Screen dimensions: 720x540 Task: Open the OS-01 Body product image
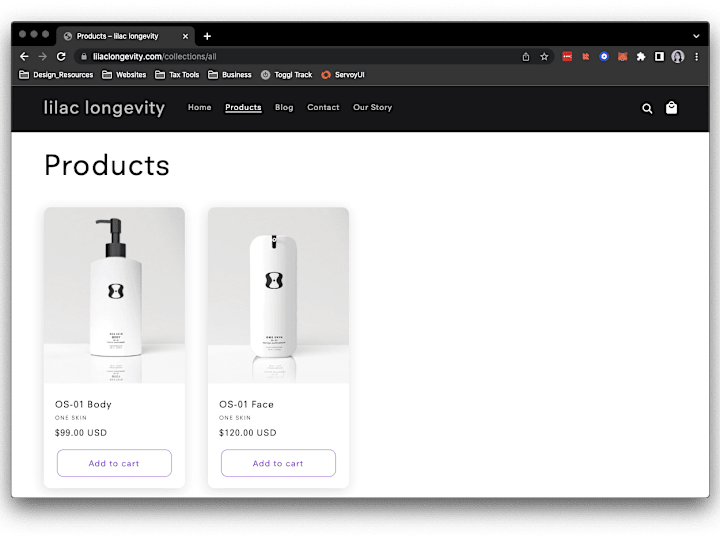[114, 295]
